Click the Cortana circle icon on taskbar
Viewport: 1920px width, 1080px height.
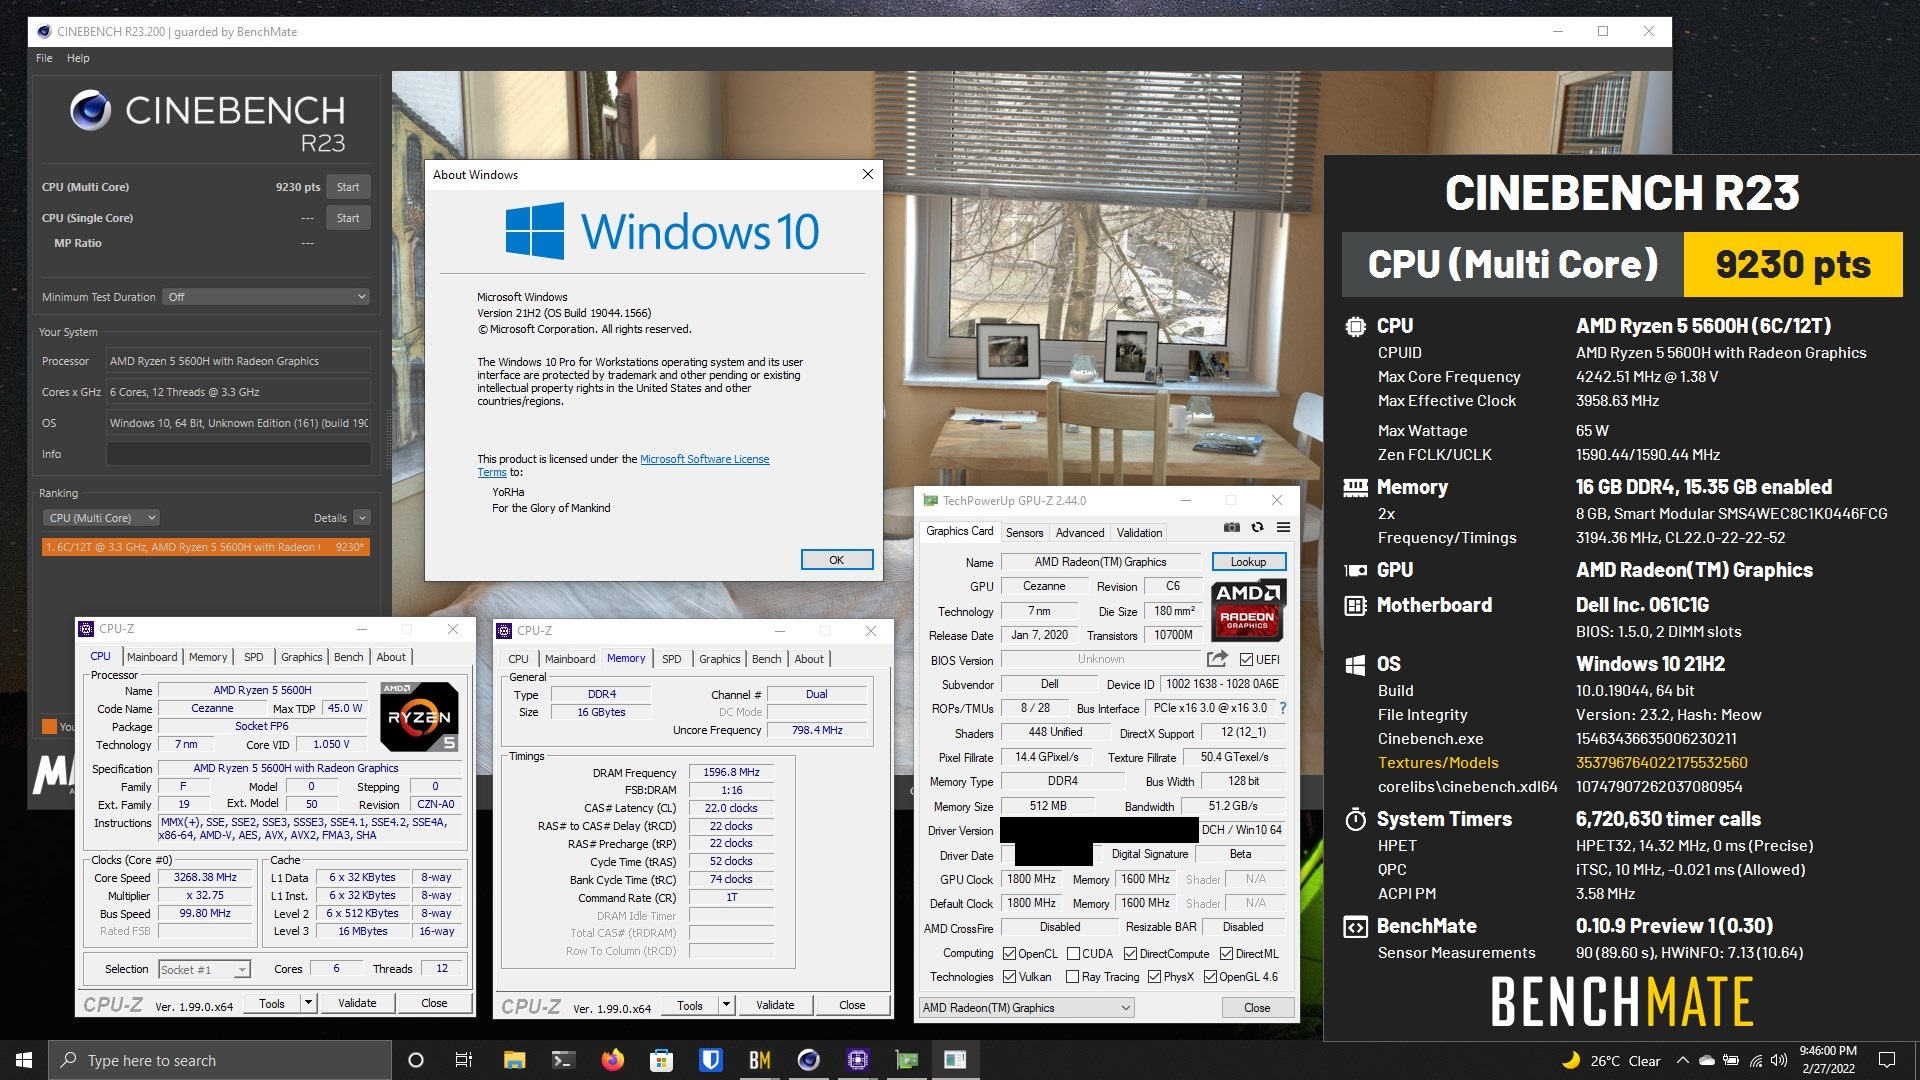416,1060
